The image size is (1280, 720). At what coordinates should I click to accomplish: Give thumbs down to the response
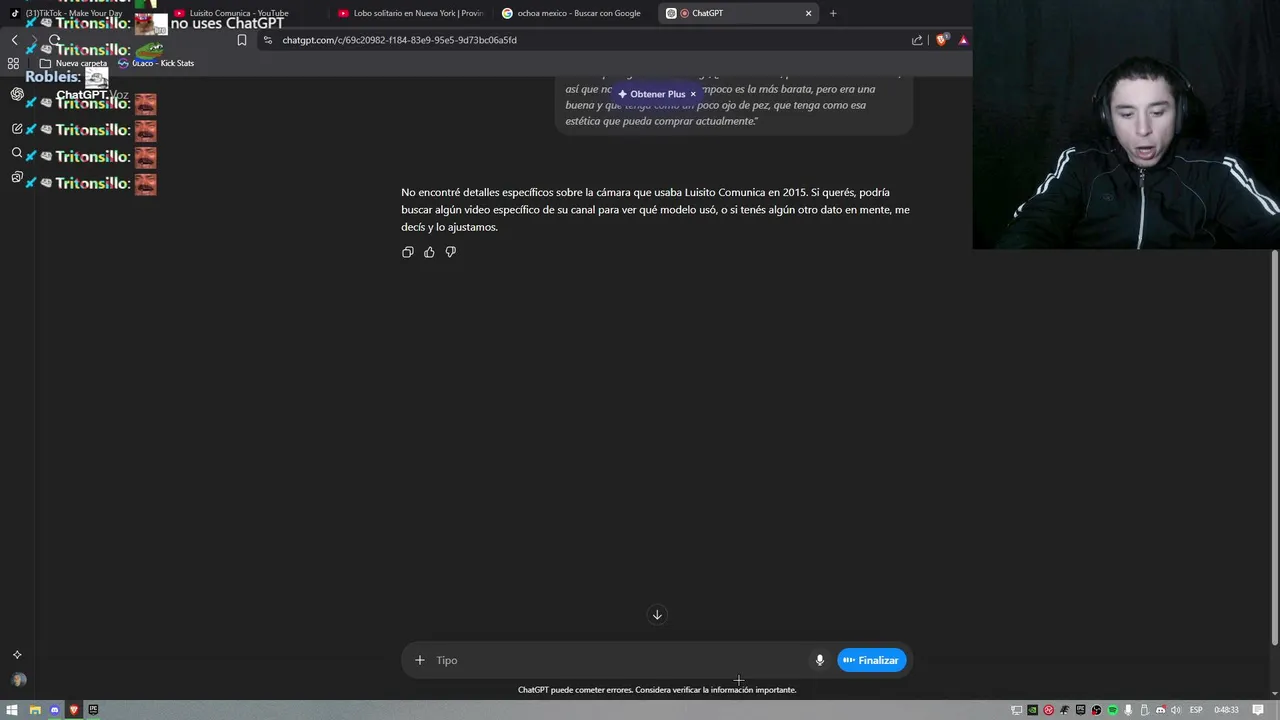(x=450, y=252)
